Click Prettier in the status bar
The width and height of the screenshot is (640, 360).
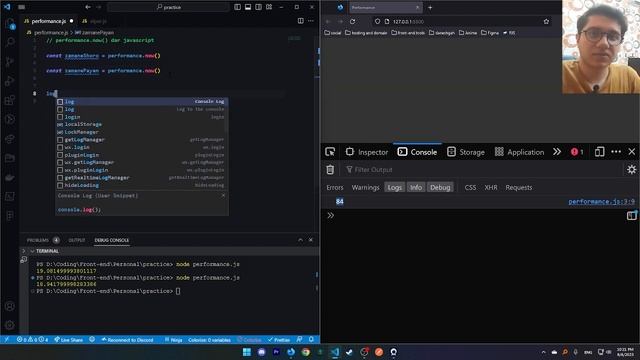point(279,339)
